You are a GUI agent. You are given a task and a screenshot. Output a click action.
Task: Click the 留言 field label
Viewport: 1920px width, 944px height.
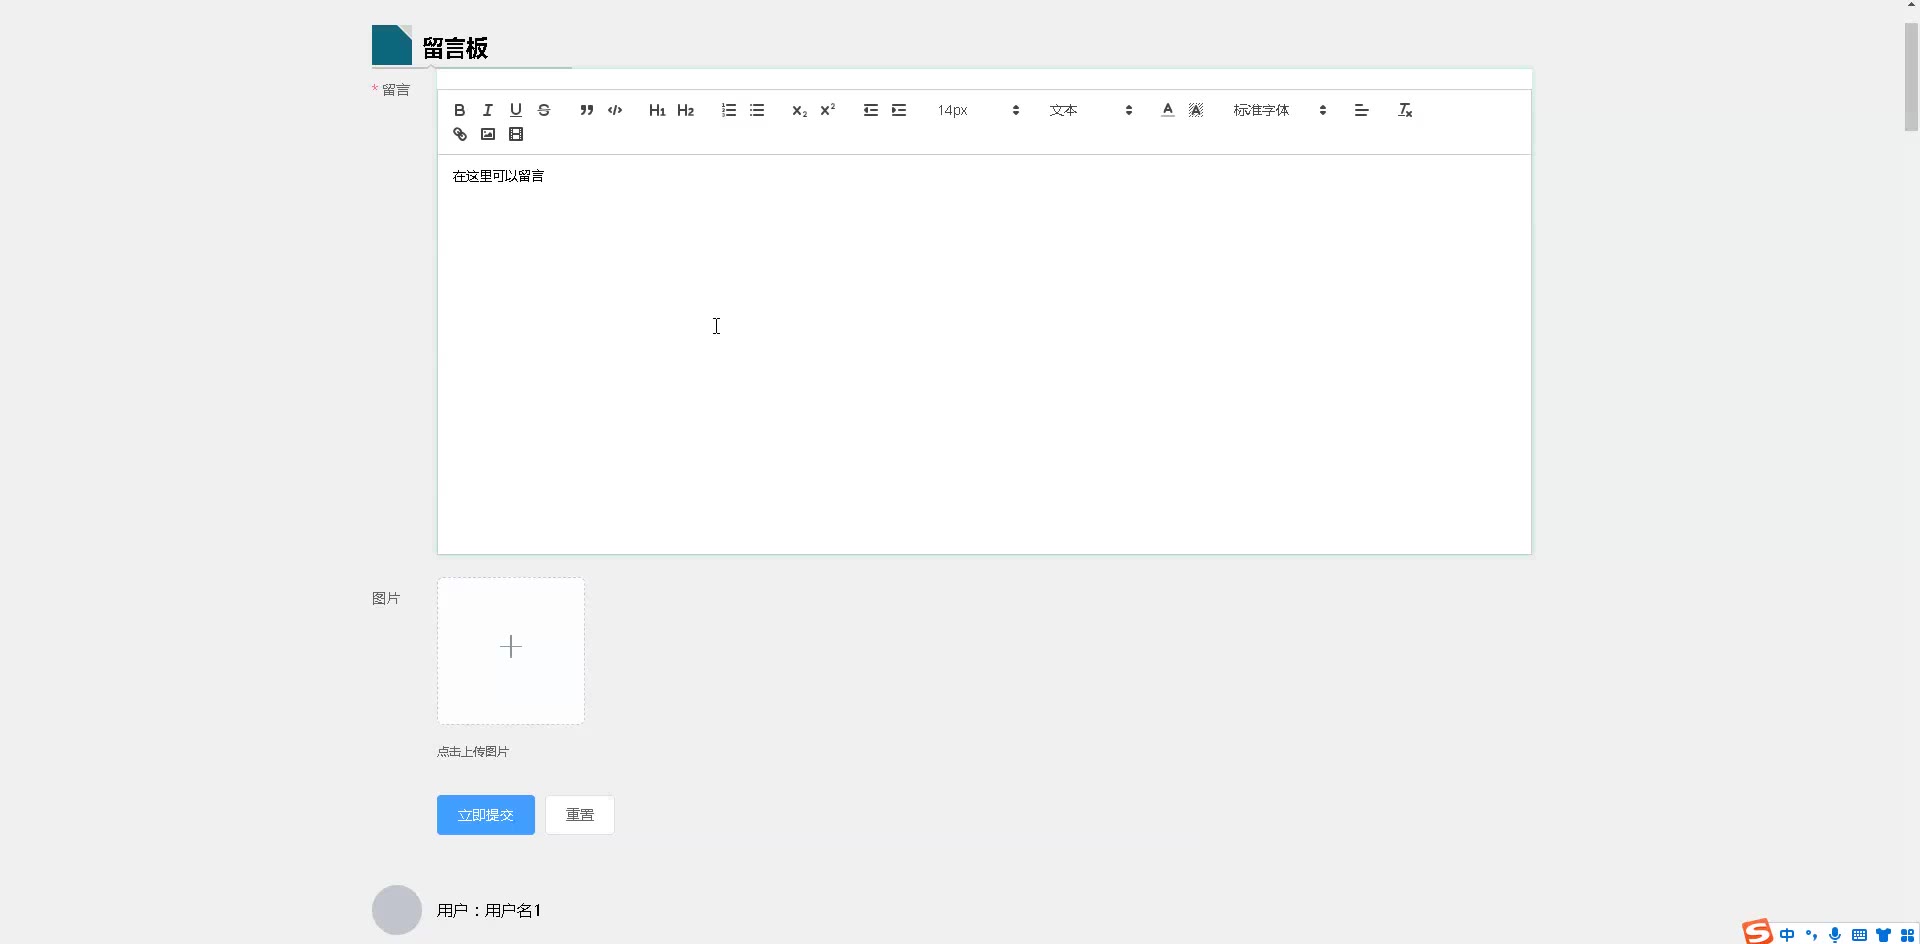pos(396,90)
